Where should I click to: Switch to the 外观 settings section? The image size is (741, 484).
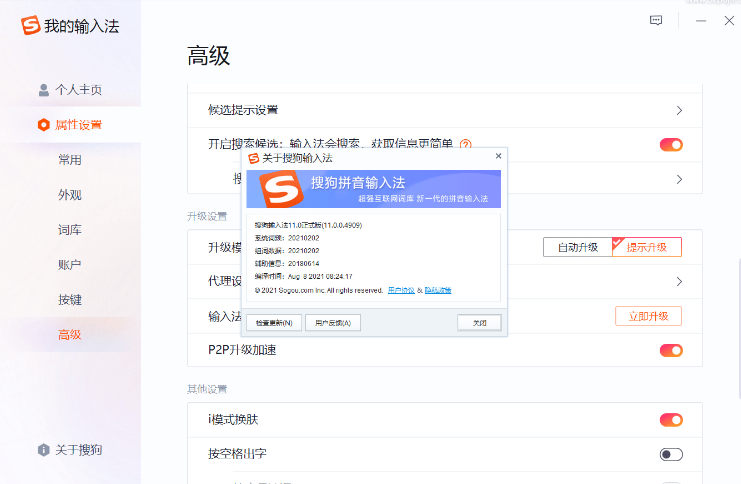pyautogui.click(x=70, y=195)
